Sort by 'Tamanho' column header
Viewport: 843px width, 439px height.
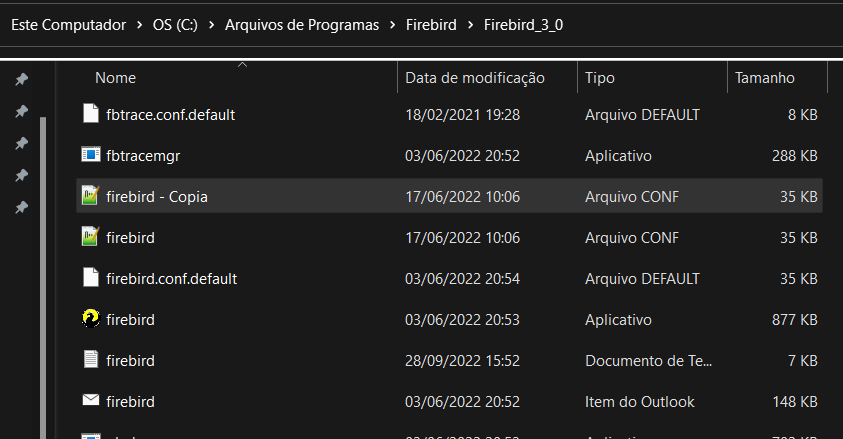(765, 78)
